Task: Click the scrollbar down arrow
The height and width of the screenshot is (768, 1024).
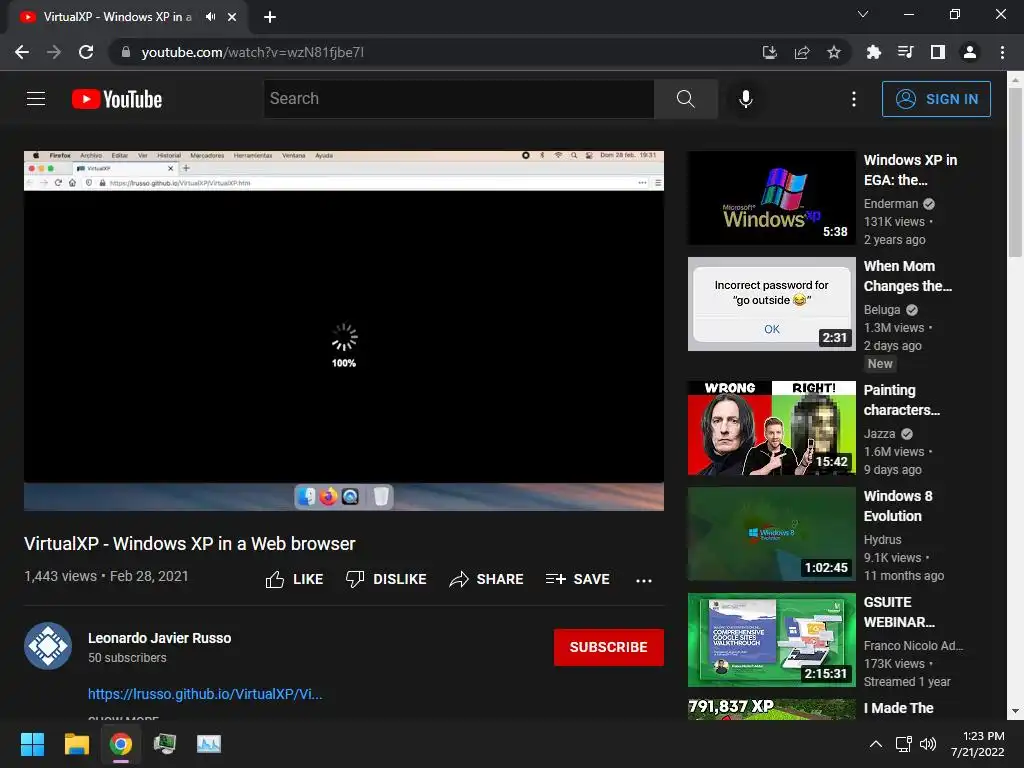Action: (x=1015, y=711)
